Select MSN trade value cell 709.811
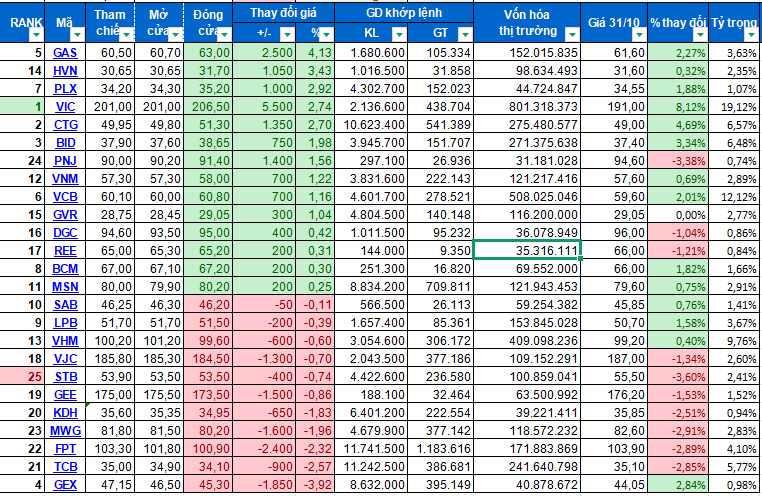This screenshot has height=496, width=762. click(440, 286)
